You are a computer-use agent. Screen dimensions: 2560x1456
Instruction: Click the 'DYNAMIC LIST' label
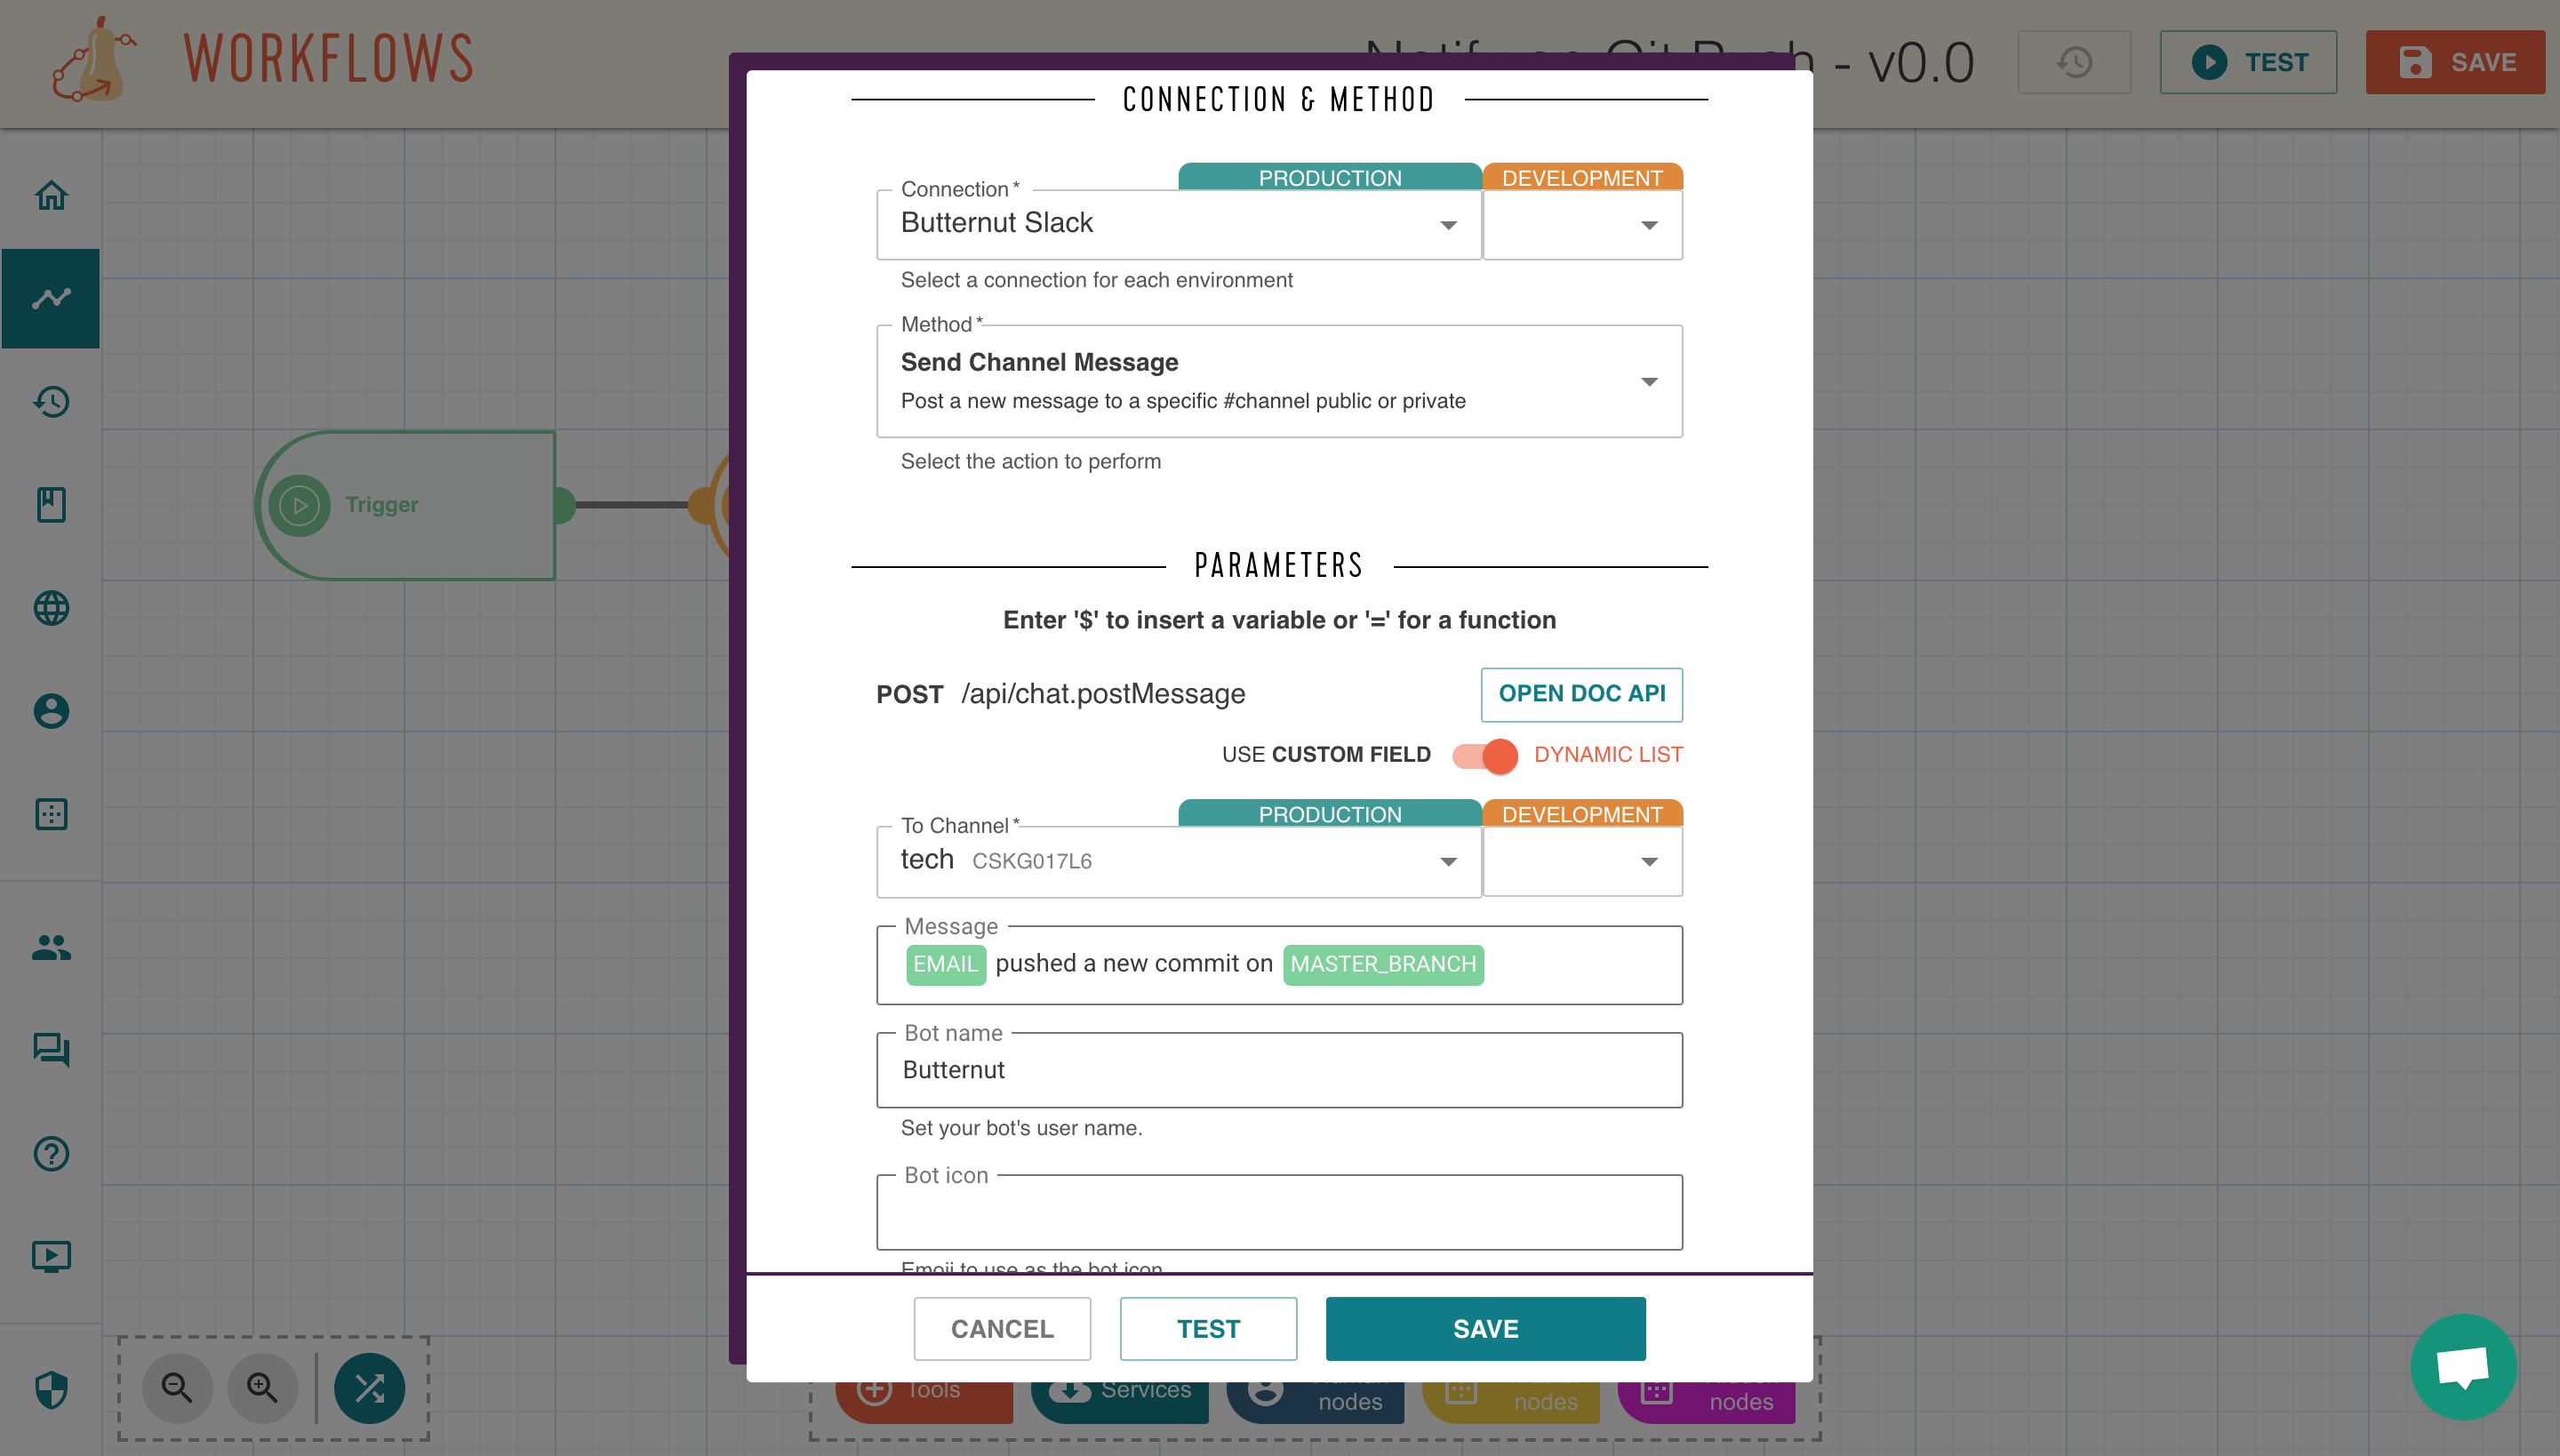pos(1608,755)
